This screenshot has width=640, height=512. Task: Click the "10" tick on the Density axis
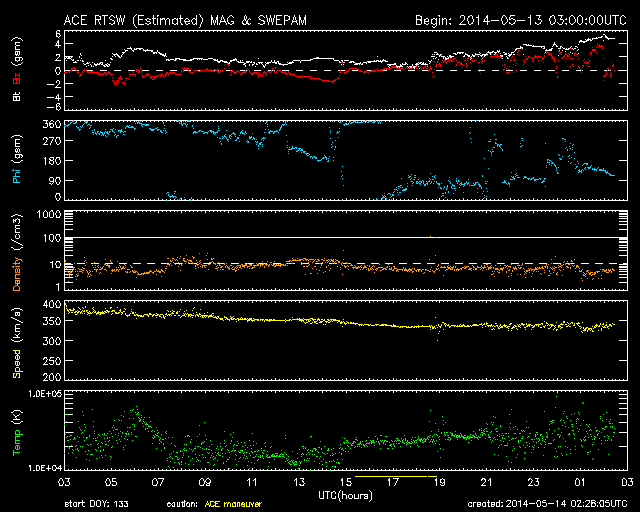click(x=56, y=265)
